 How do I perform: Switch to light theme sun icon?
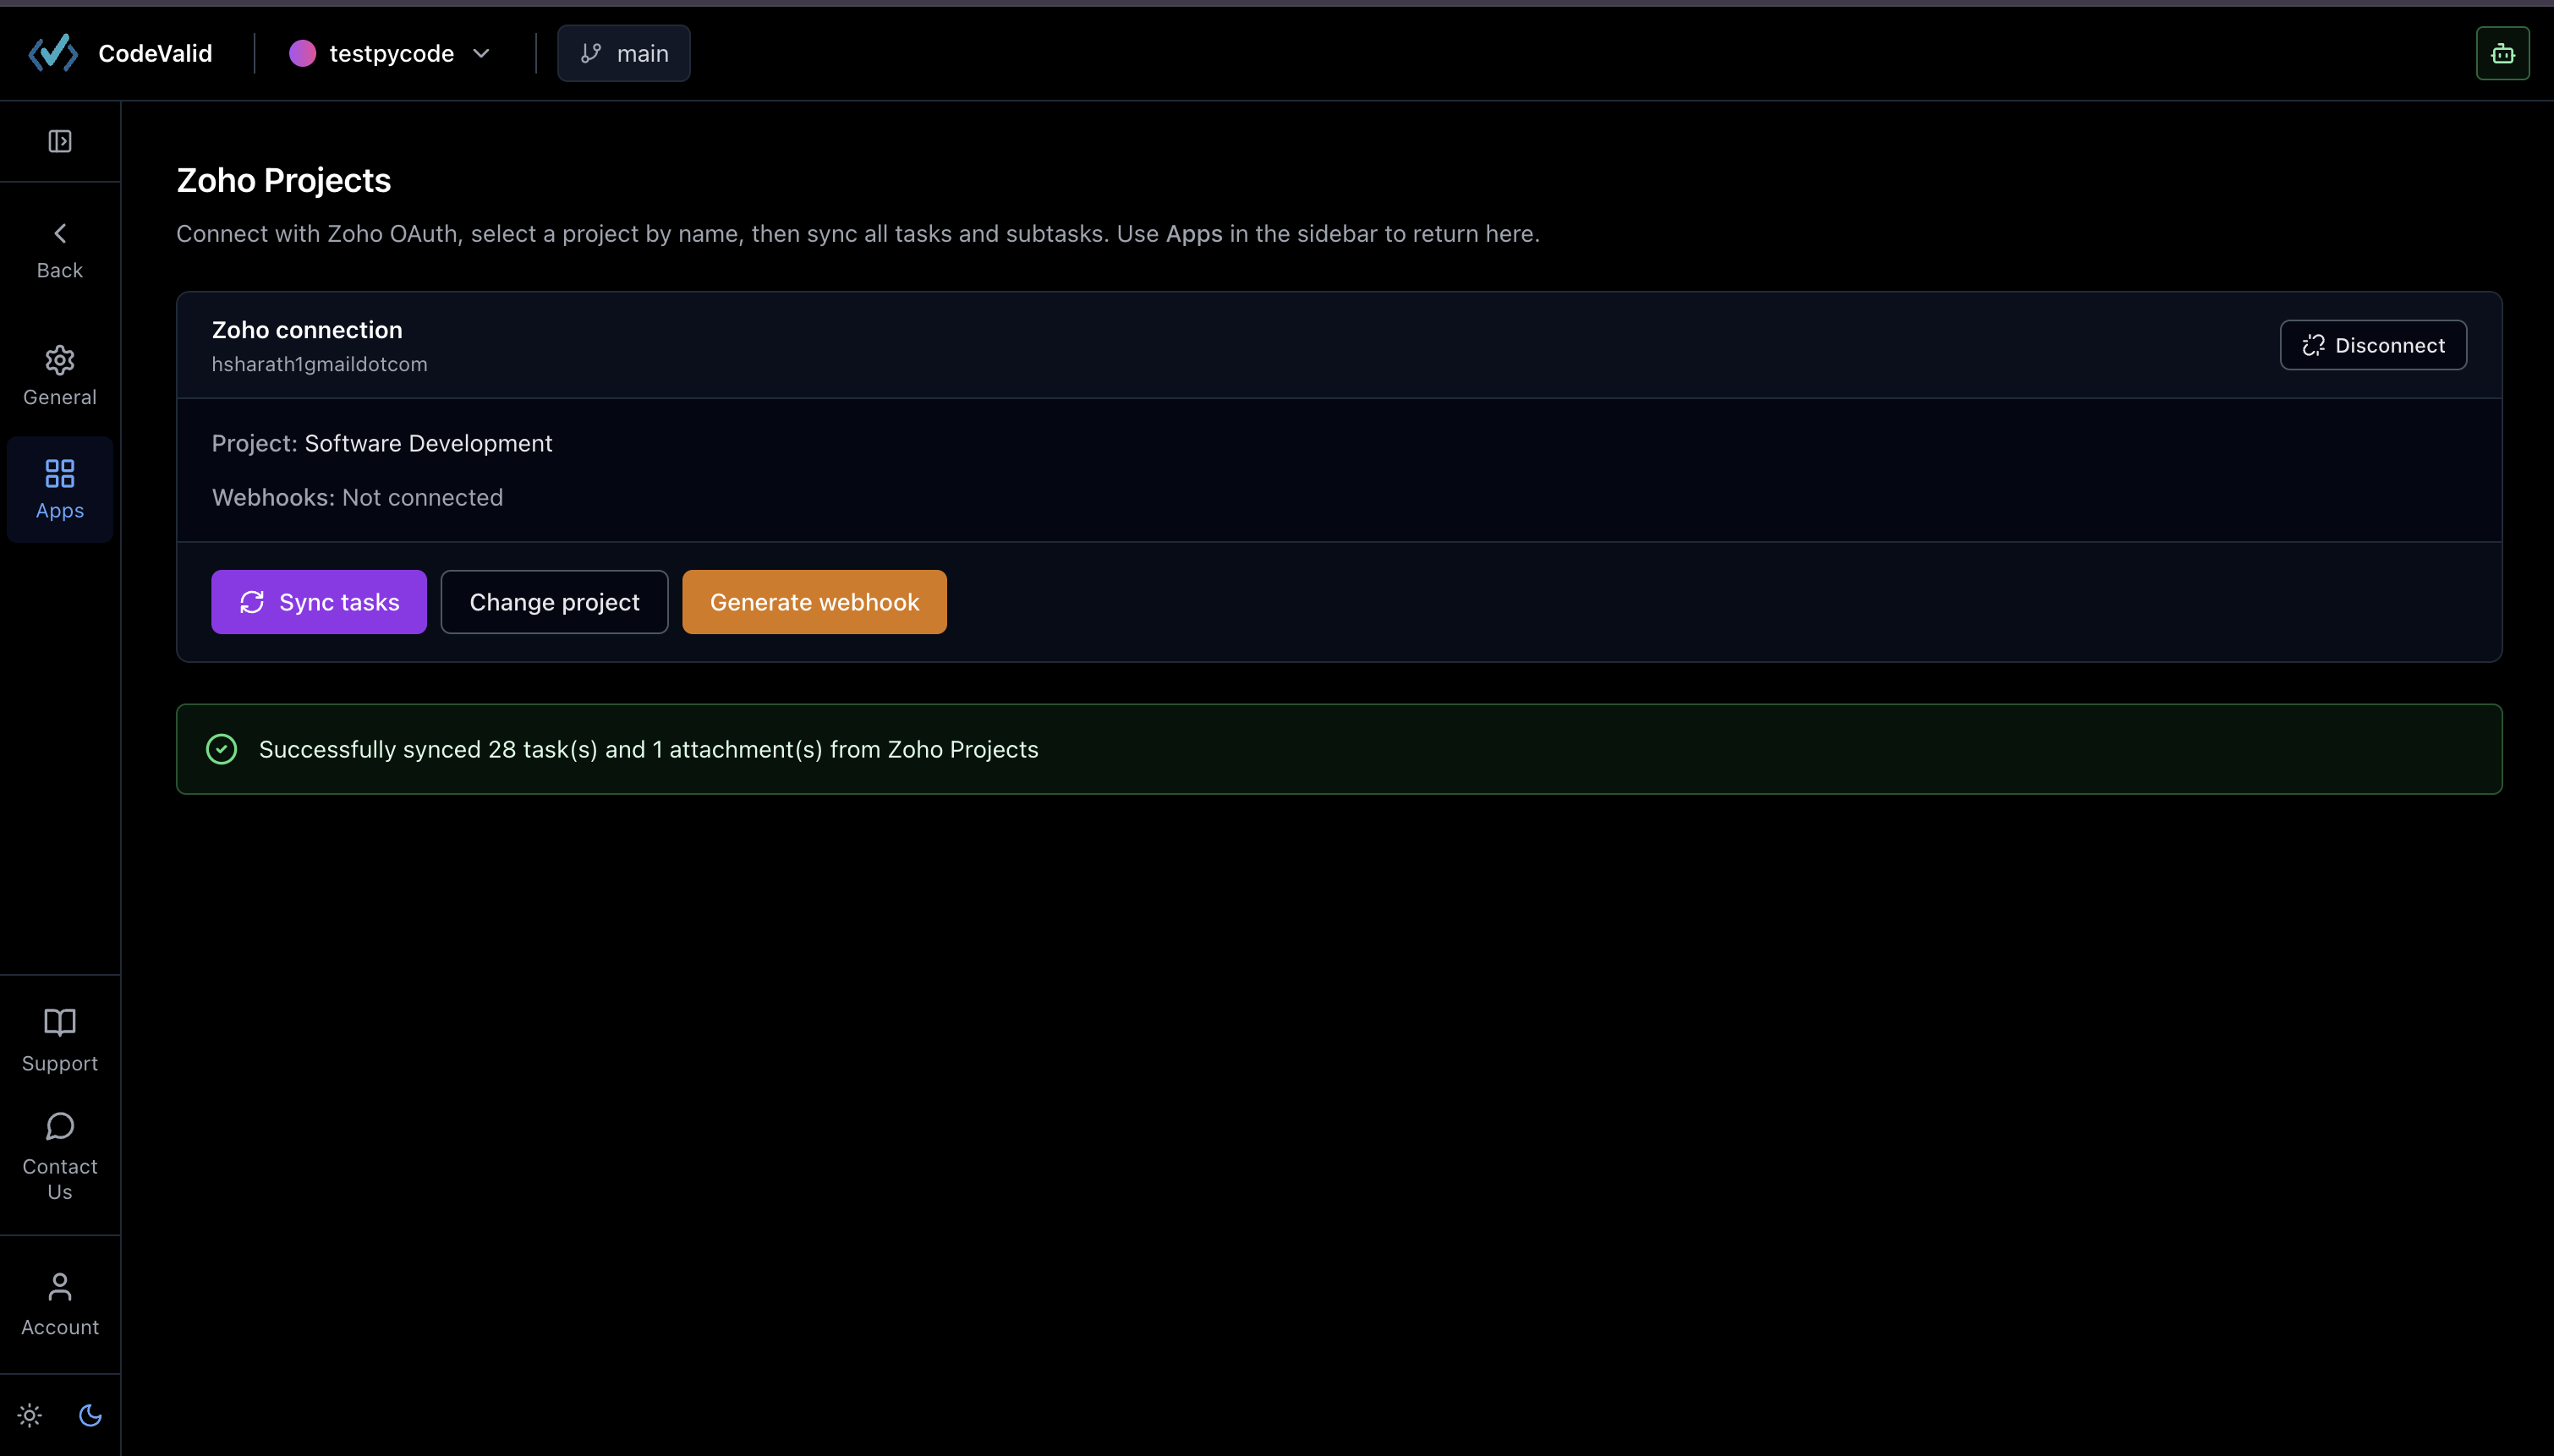tap(30, 1415)
